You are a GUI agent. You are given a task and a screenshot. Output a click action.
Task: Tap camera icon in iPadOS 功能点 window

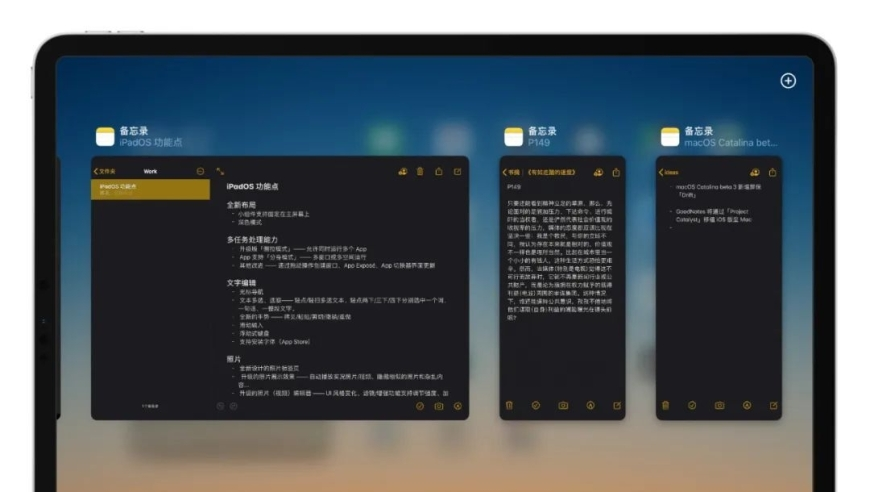click(439, 406)
